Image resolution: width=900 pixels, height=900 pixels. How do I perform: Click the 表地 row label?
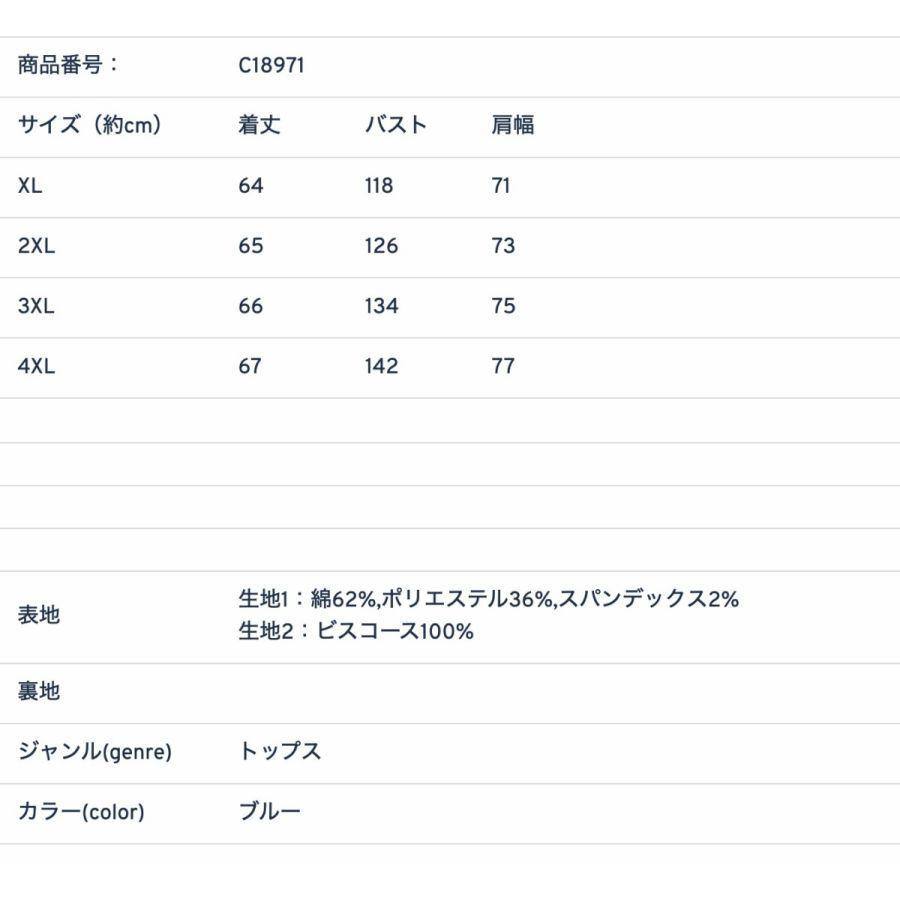tap(39, 615)
